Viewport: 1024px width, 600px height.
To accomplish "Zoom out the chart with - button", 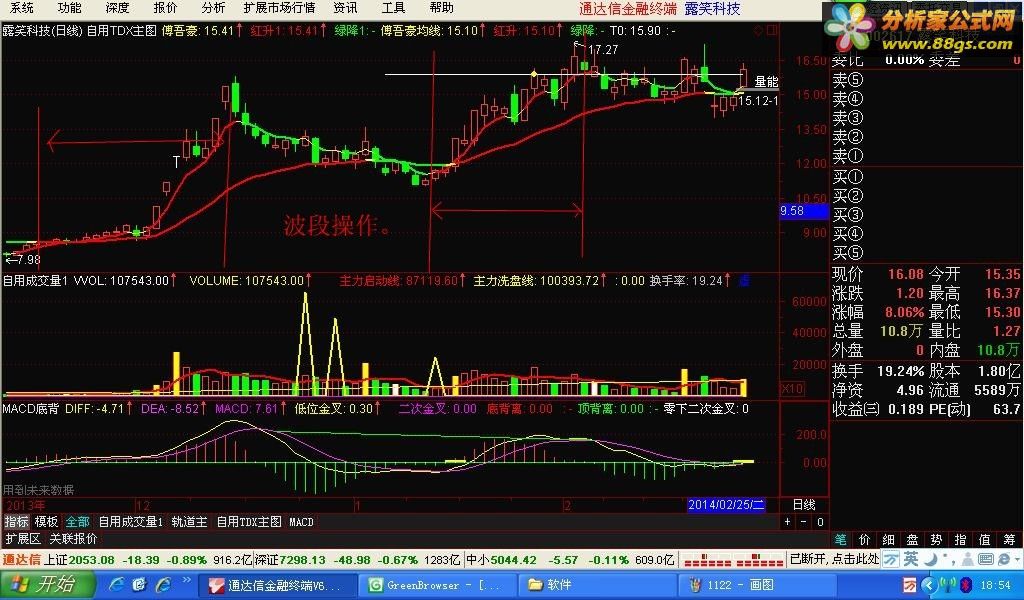I will (803, 522).
